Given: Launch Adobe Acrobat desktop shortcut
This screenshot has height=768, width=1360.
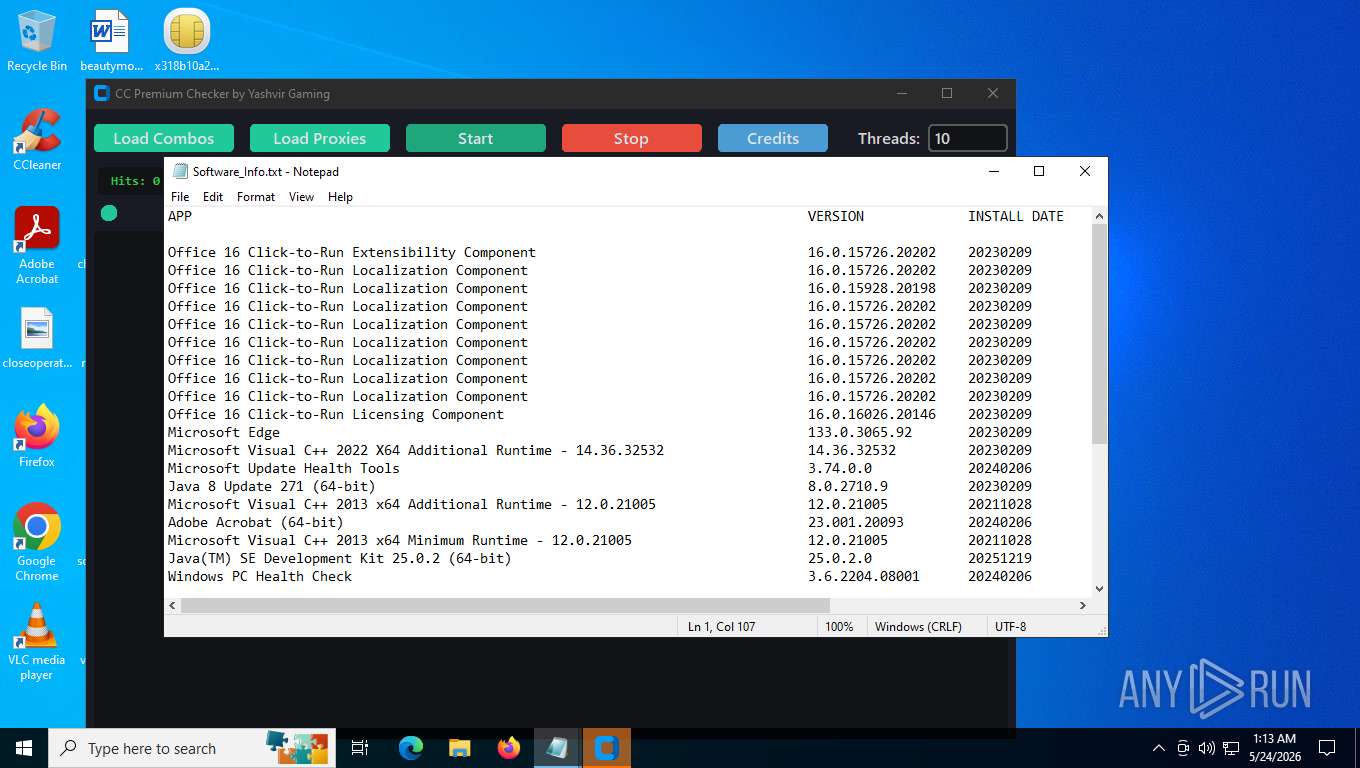Looking at the screenshot, I should coord(37,245).
